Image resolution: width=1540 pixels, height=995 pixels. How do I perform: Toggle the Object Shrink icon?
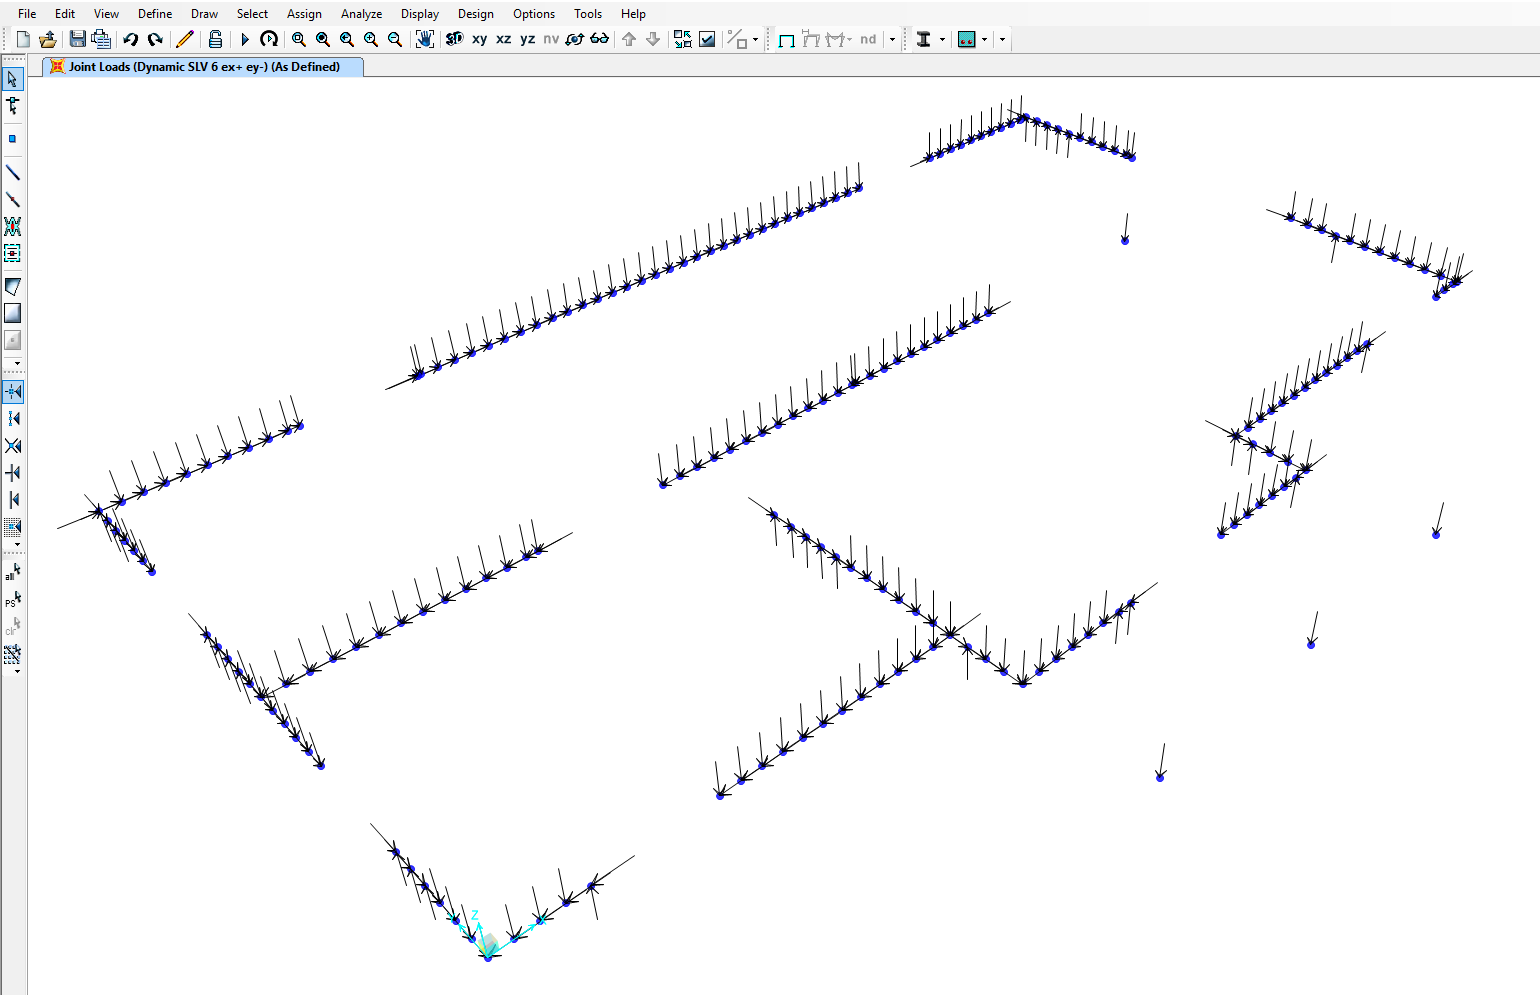coord(683,39)
